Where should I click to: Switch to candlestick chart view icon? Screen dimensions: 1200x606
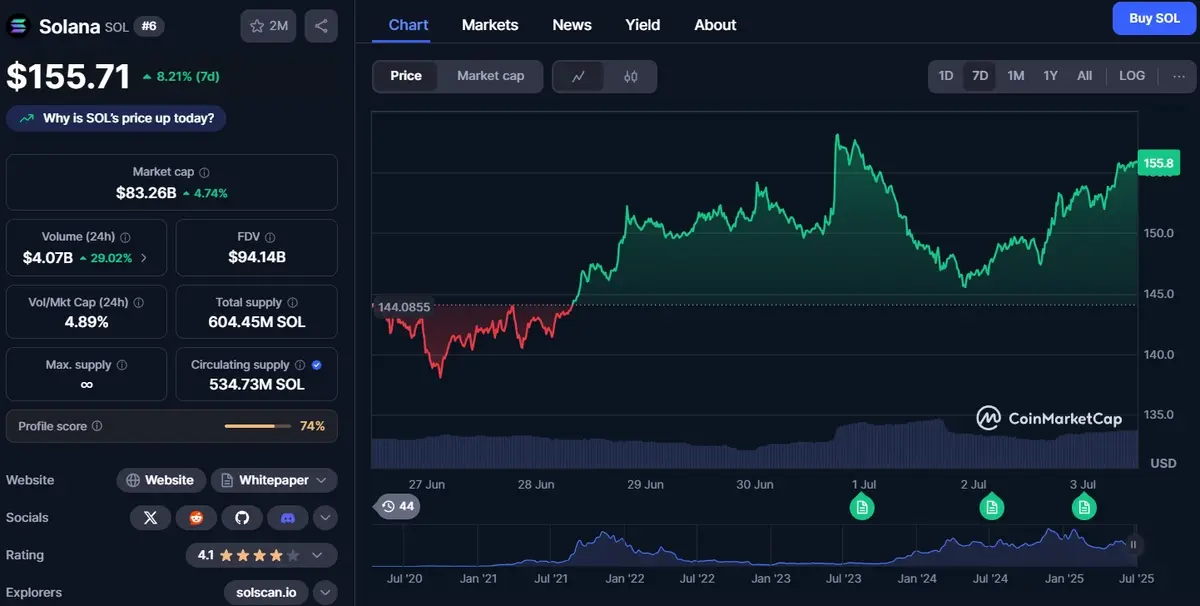pos(630,76)
